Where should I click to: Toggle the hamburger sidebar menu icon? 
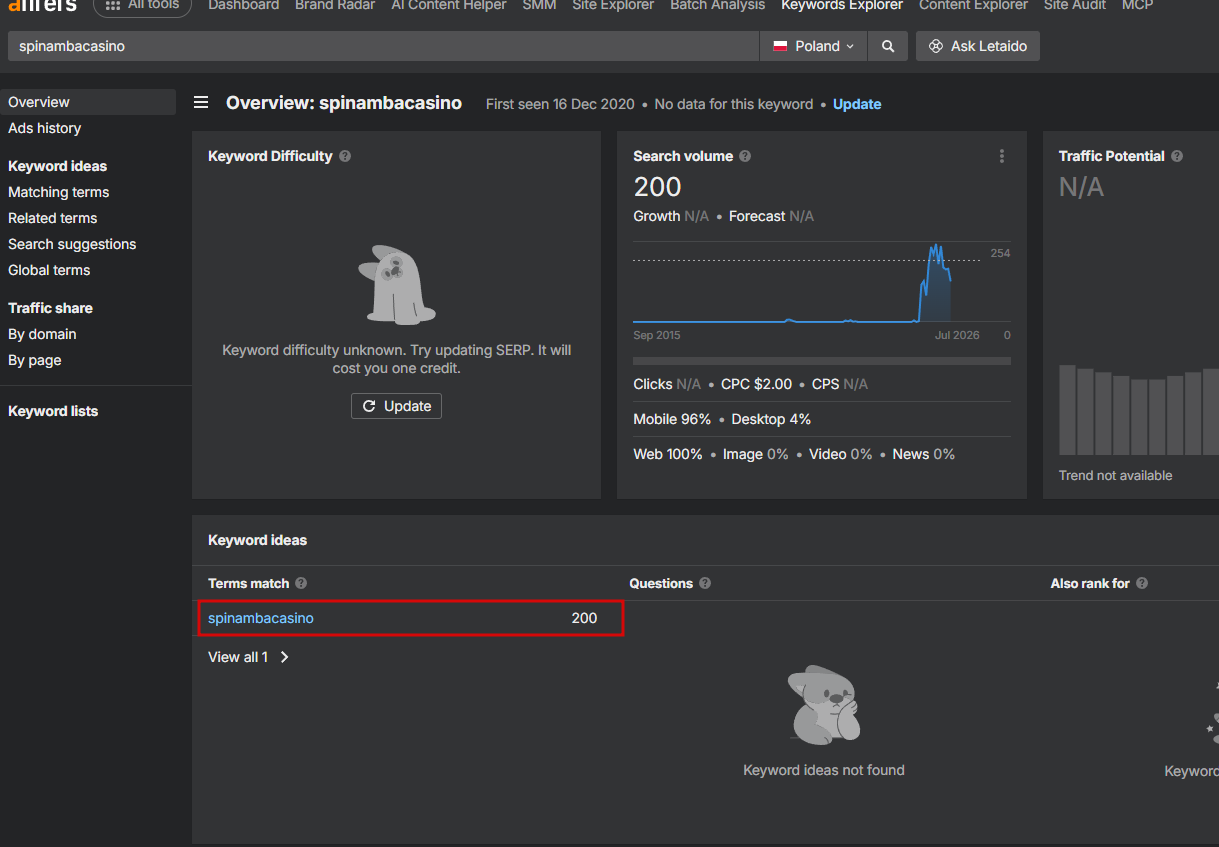coord(201,103)
